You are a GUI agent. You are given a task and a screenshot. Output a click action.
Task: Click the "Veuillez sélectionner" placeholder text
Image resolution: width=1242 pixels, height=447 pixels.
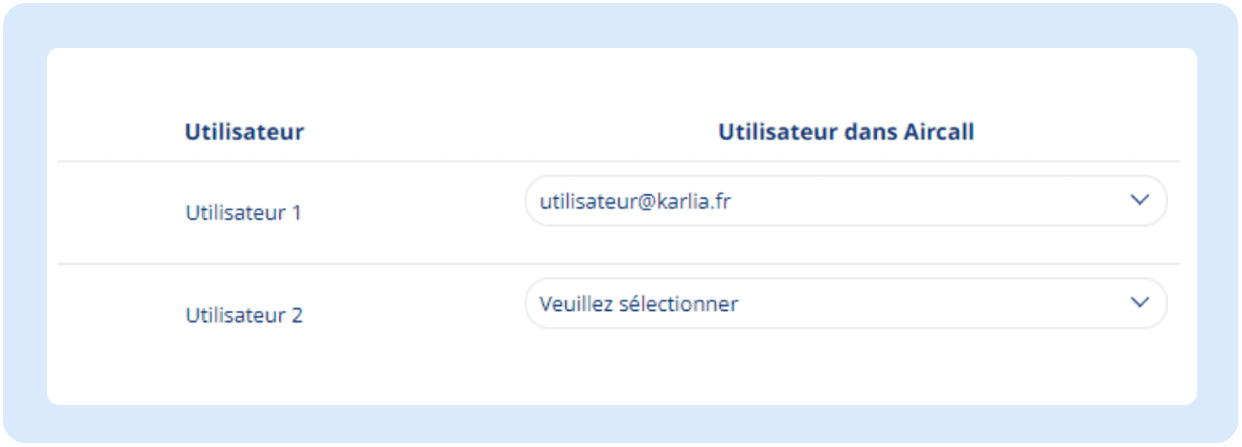[638, 303]
